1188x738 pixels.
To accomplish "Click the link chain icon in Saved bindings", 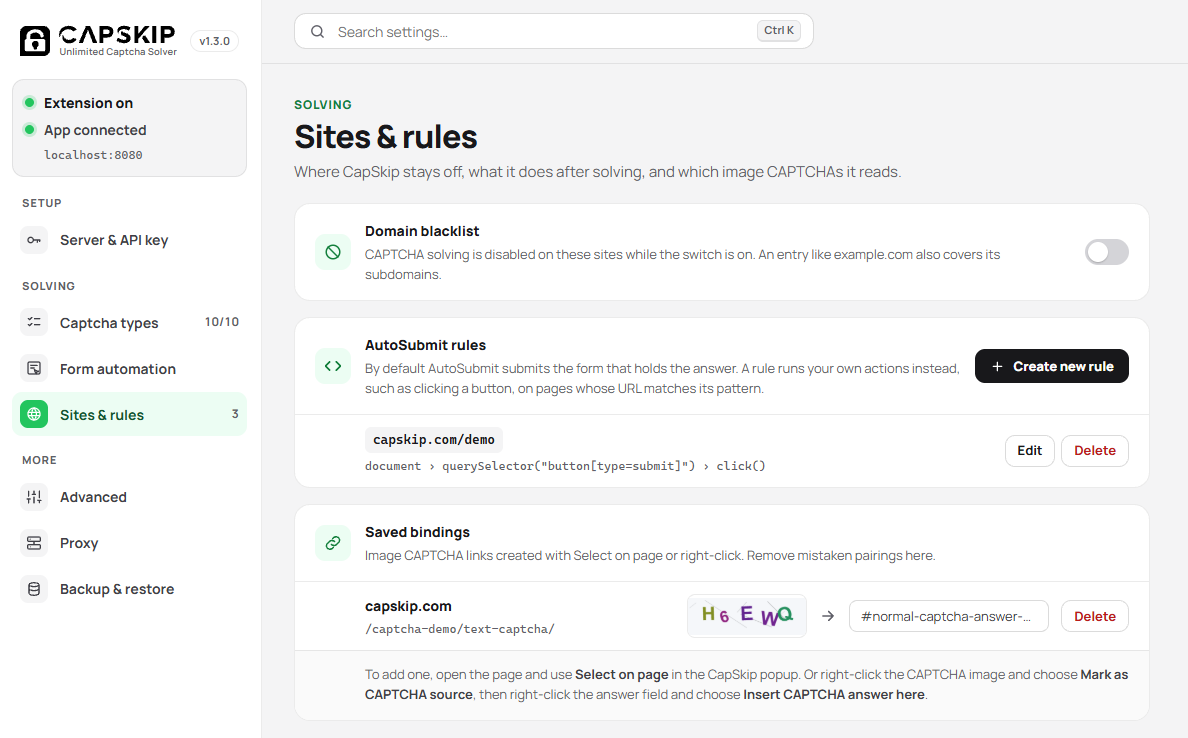I will click(x=333, y=543).
